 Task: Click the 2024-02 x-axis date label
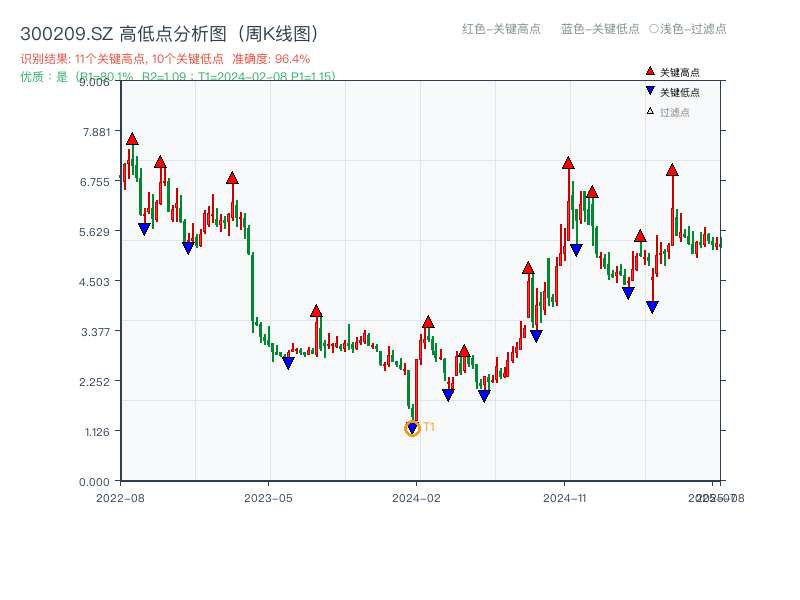point(418,497)
